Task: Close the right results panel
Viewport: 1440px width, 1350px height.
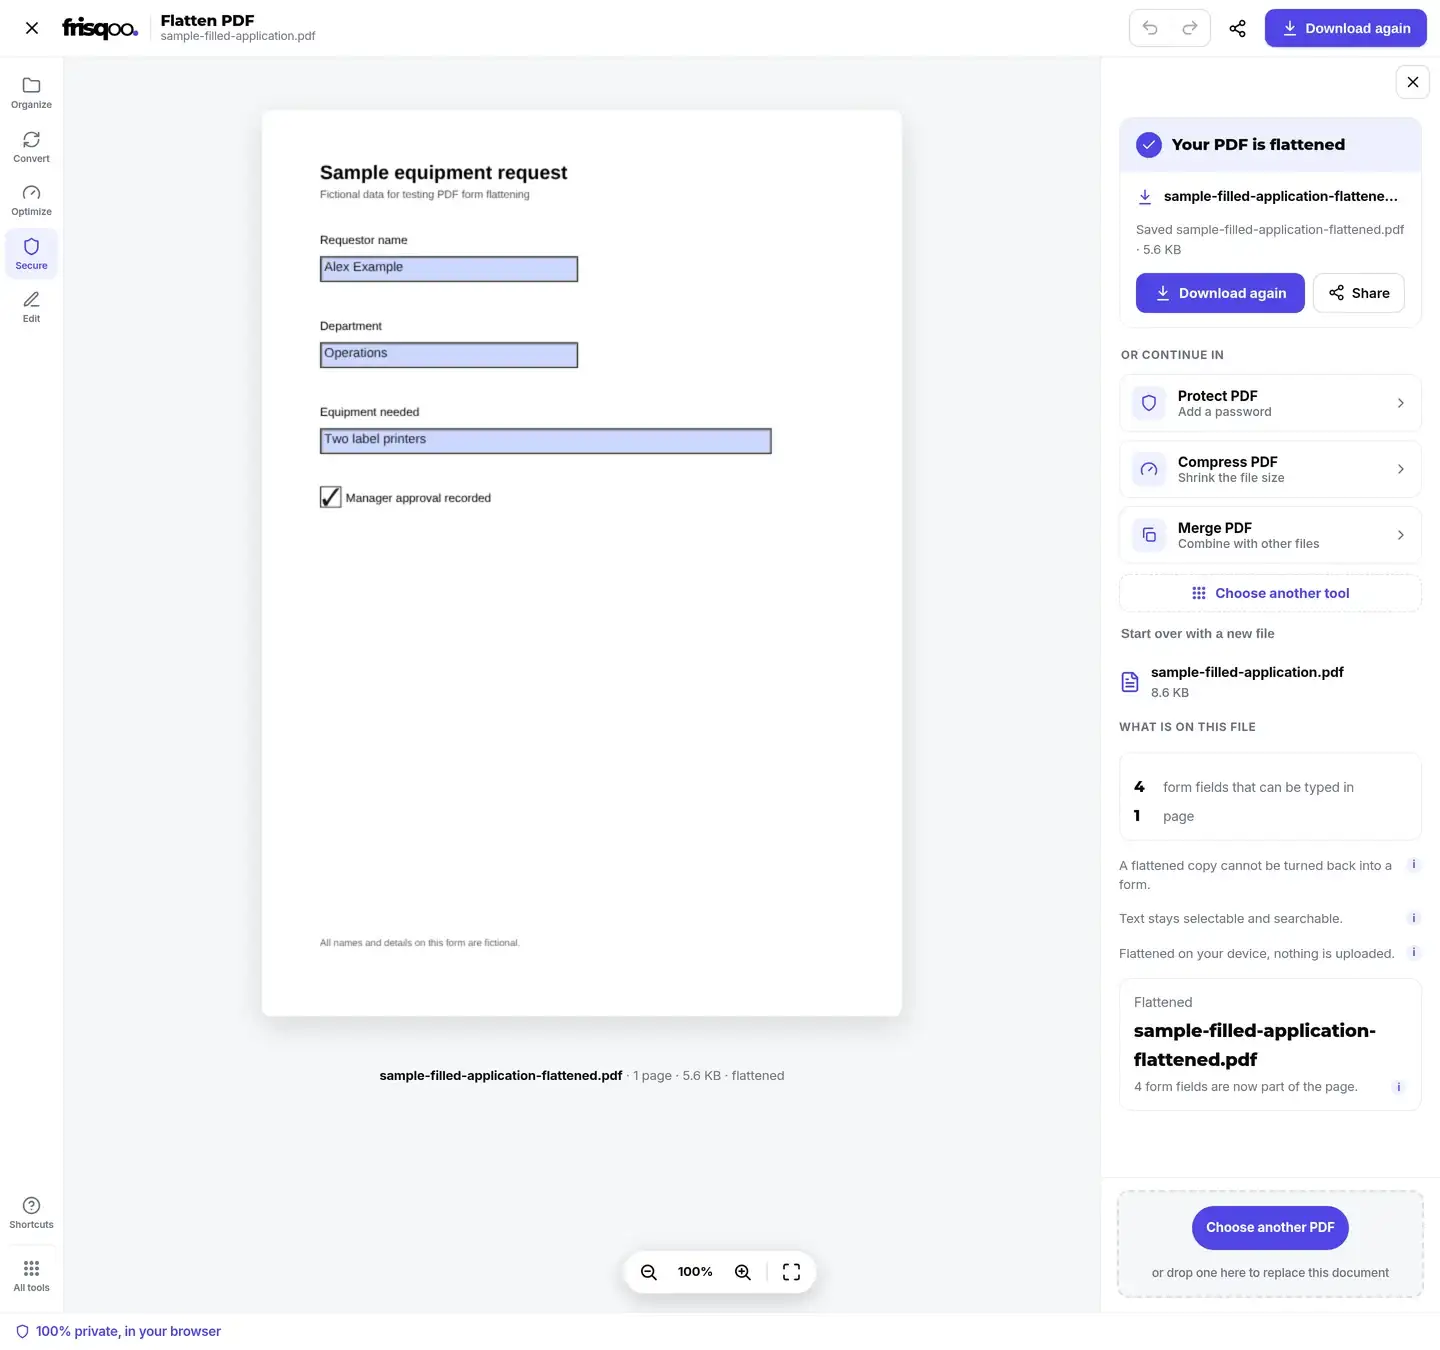Action: coord(1413,82)
